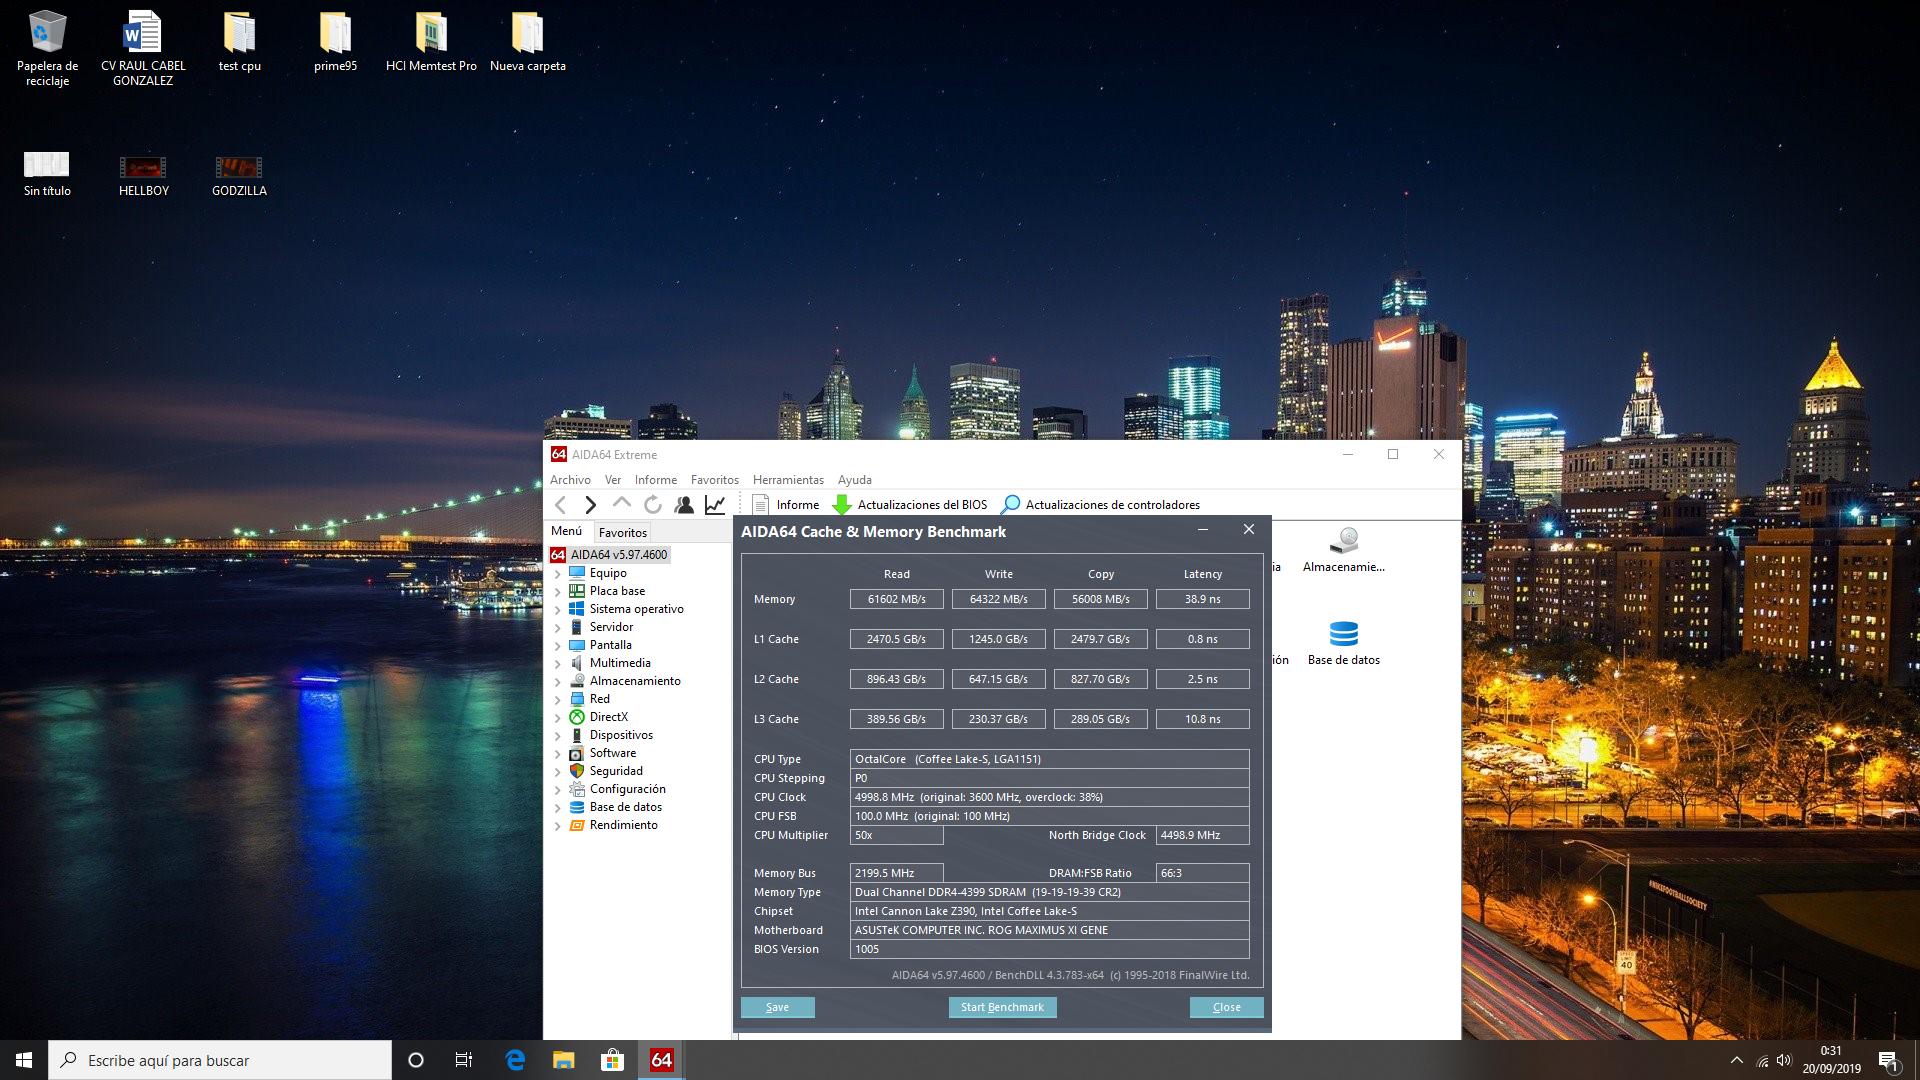Click the Start Benchmark button
1920x1080 pixels.
(1002, 1007)
